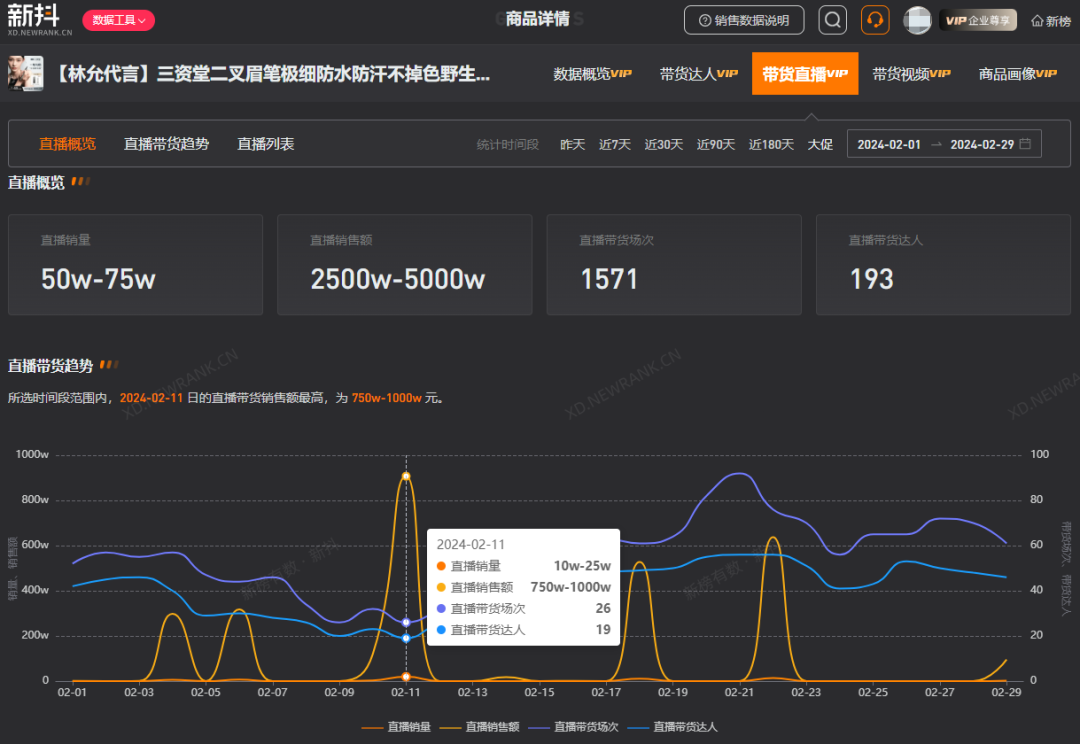Image resolution: width=1080 pixels, height=744 pixels.
Task: Click the product thumbnail image
Action: [x=25, y=74]
